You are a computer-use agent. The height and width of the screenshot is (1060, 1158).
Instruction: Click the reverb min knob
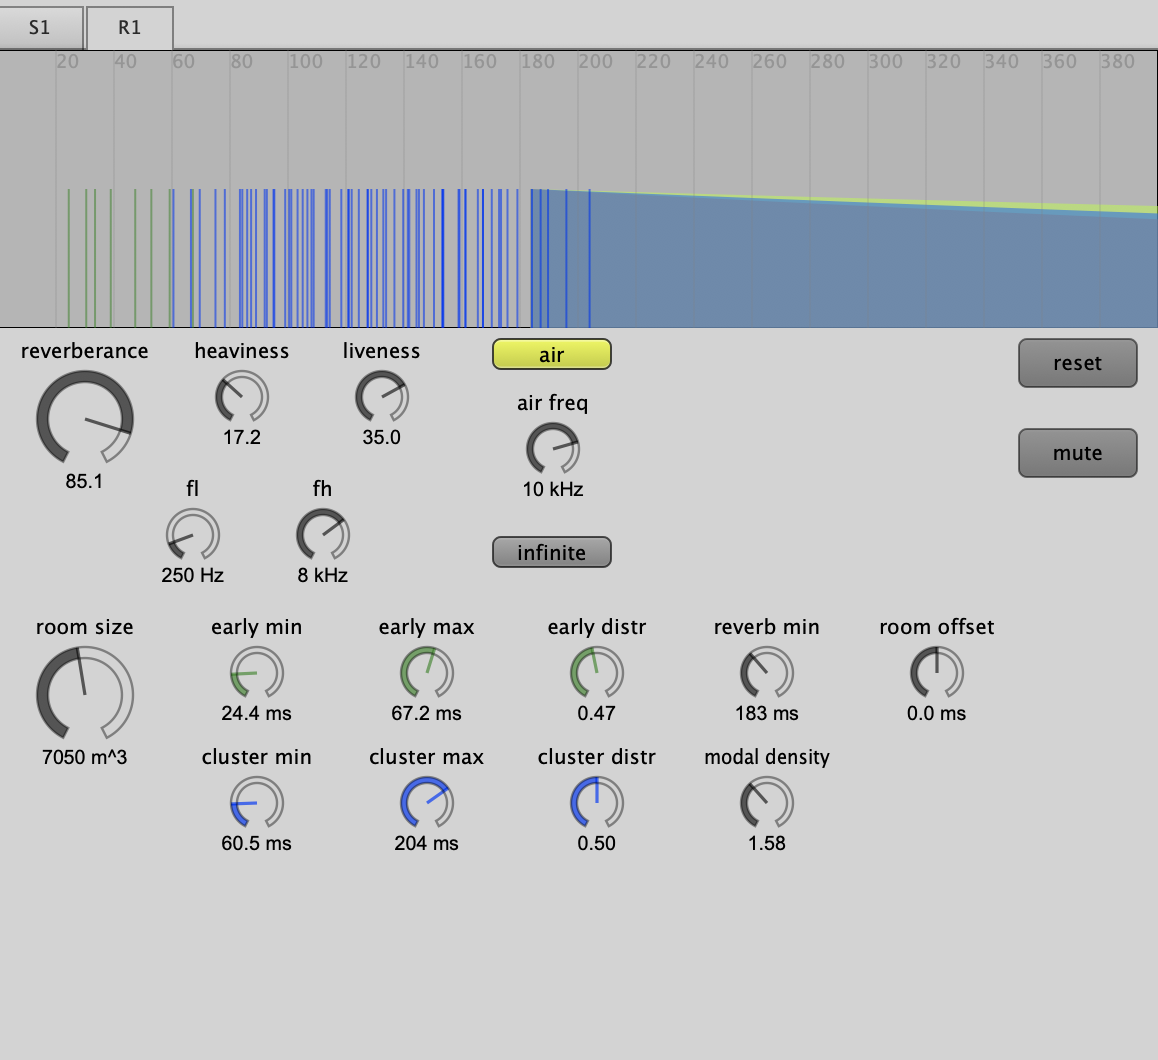(x=767, y=672)
